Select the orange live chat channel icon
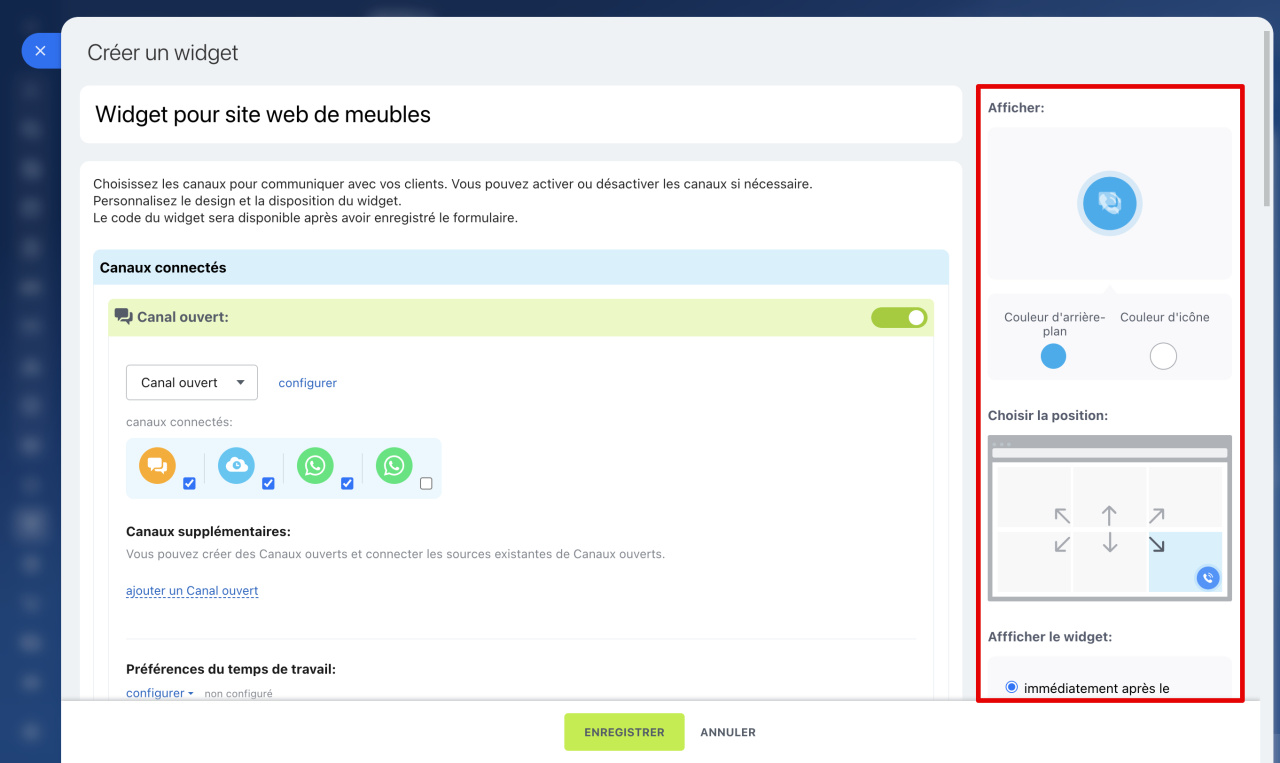Viewport: 1280px width, 763px height. (x=157, y=465)
